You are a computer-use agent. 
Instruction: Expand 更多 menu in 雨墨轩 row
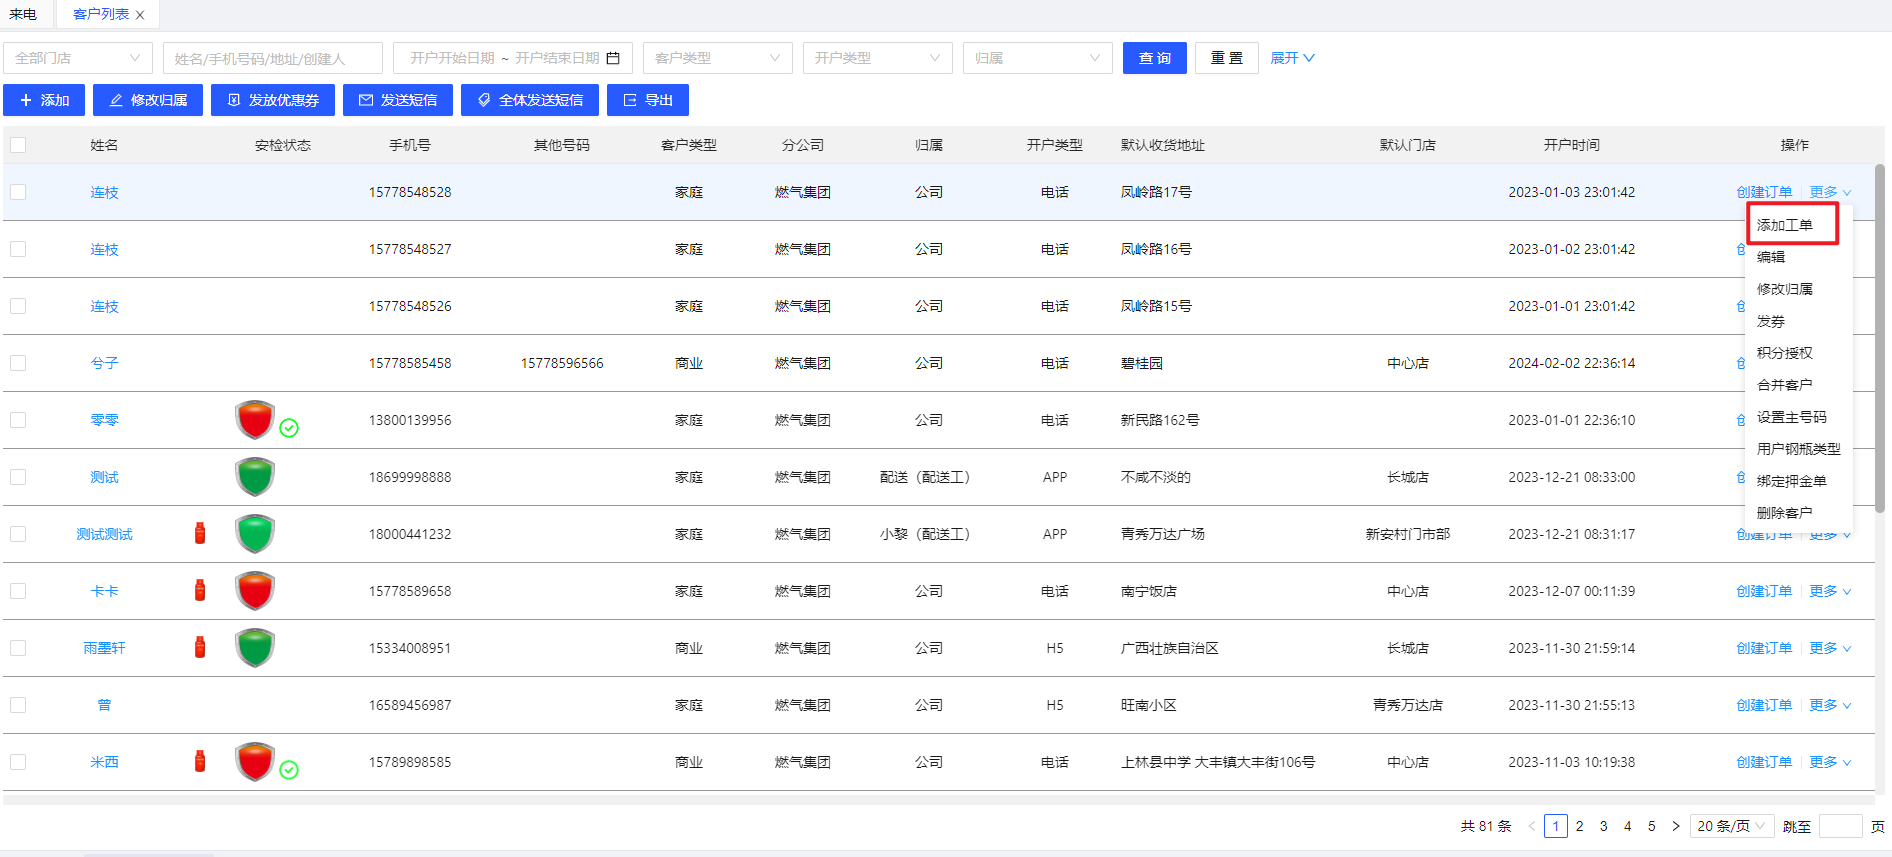[1830, 648]
